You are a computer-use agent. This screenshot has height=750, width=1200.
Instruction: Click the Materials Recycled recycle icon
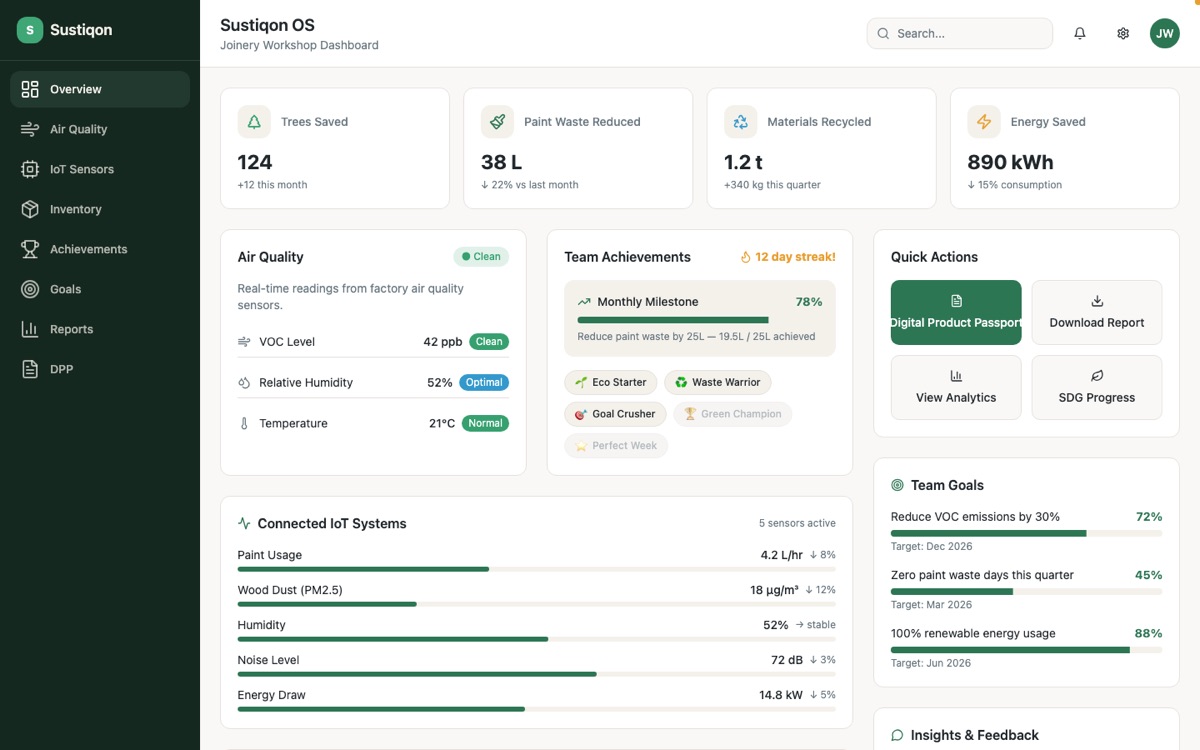pos(741,122)
